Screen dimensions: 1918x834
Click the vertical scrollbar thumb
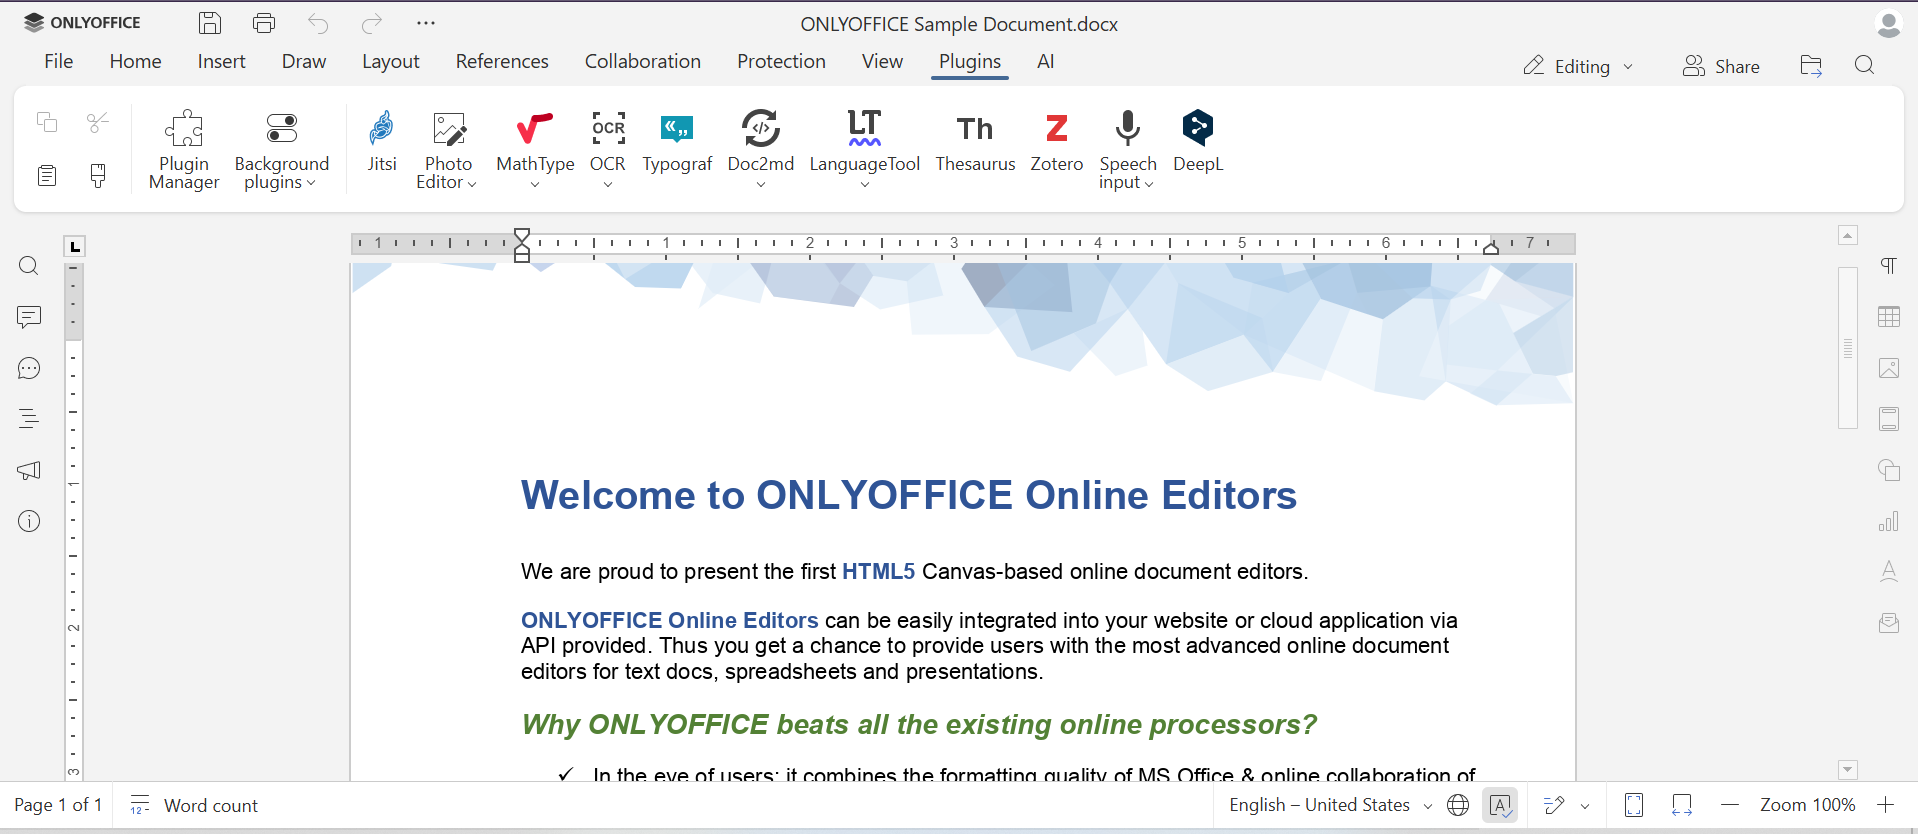(x=1848, y=348)
